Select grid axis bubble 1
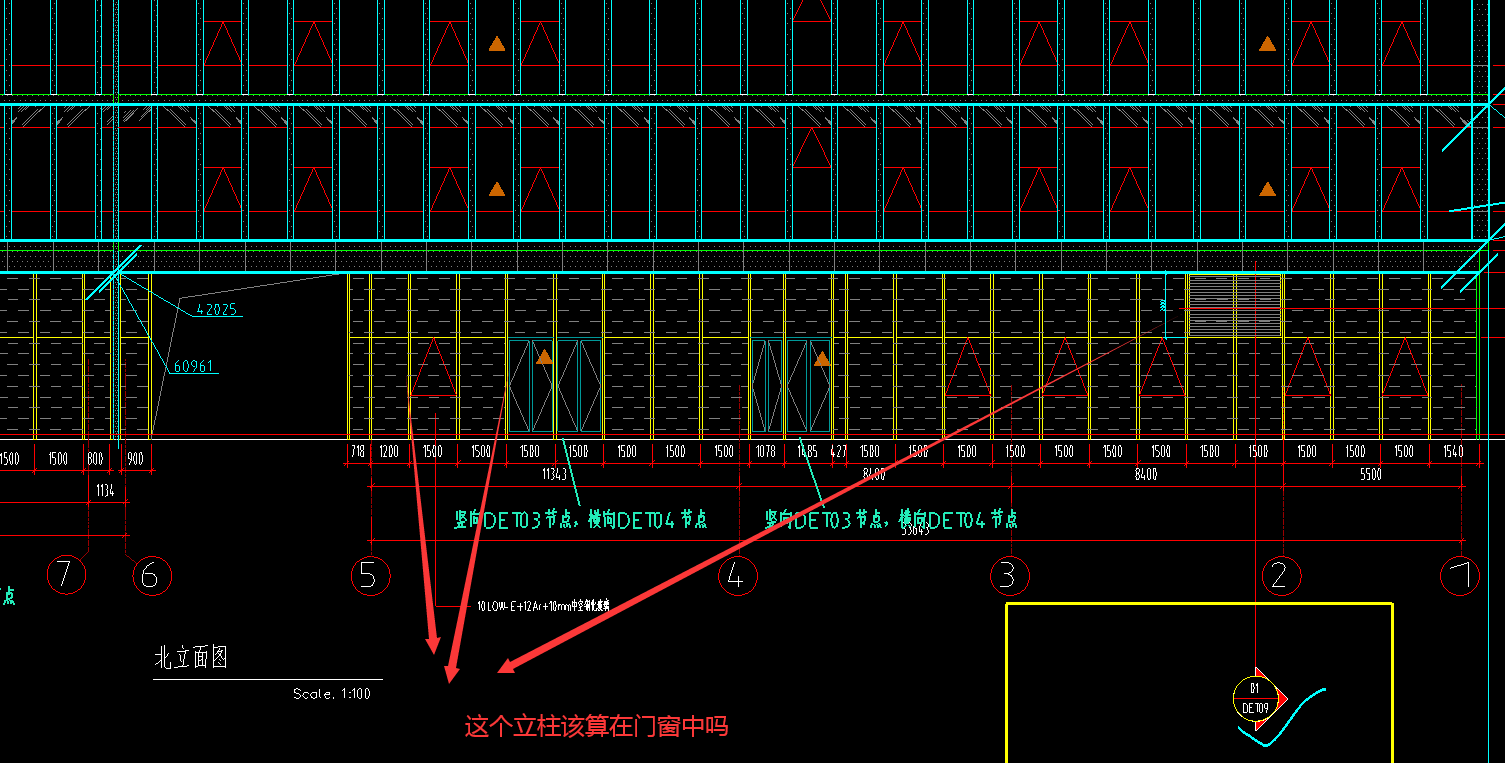The image size is (1505, 763). pyautogui.click(x=1459, y=576)
